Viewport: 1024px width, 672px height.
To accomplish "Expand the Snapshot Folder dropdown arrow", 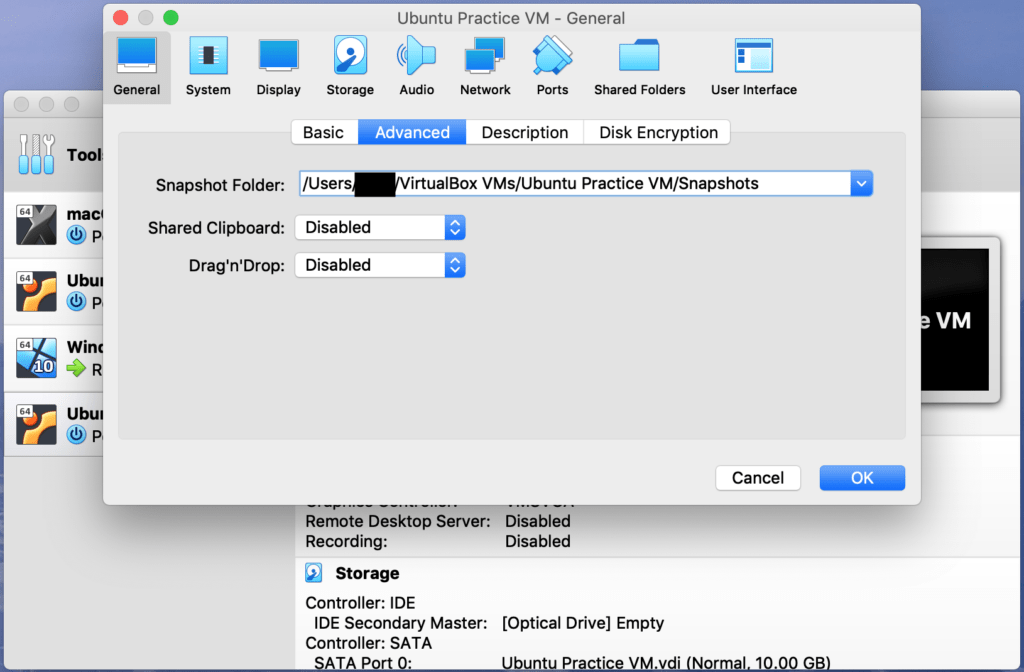I will pos(861,184).
